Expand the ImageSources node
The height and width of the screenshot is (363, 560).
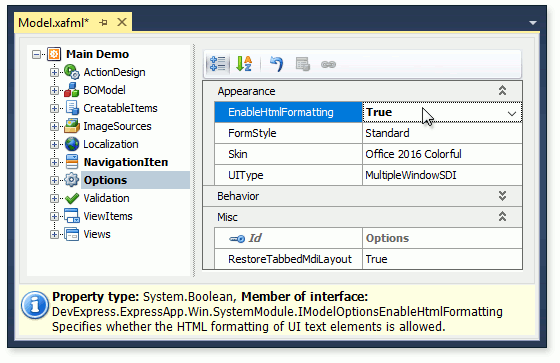tap(54, 126)
